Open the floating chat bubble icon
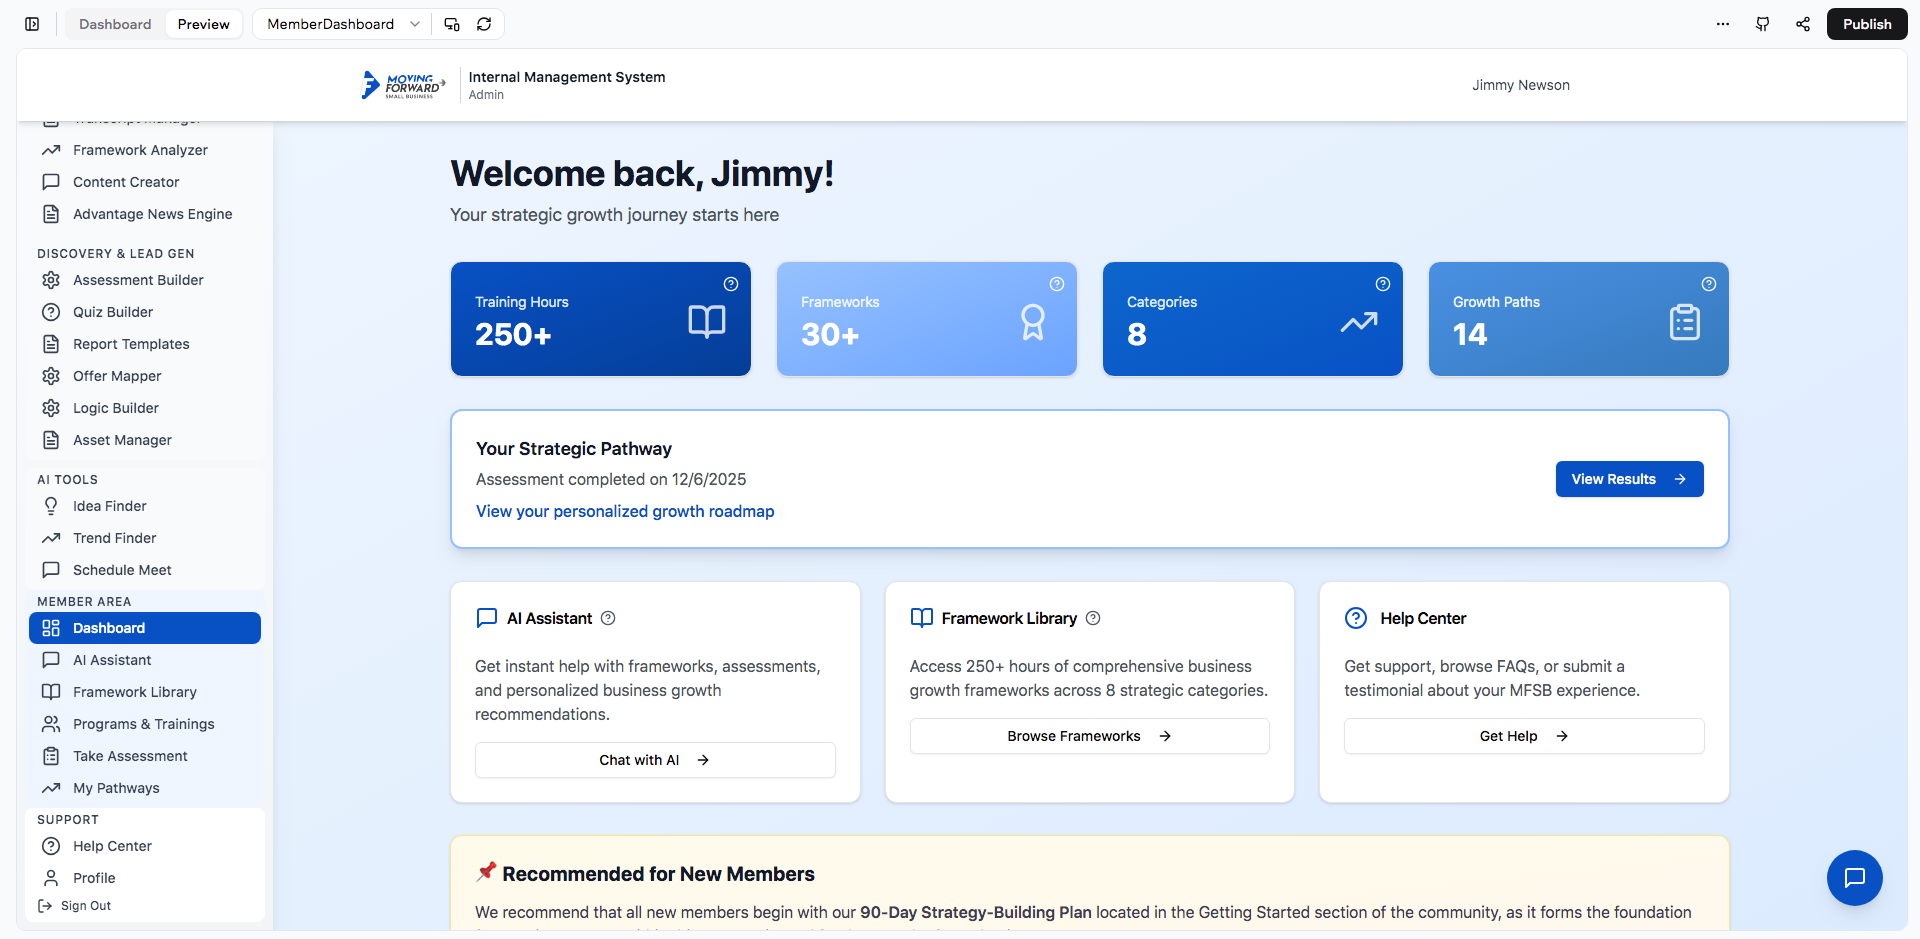The image size is (1920, 939). pos(1854,877)
